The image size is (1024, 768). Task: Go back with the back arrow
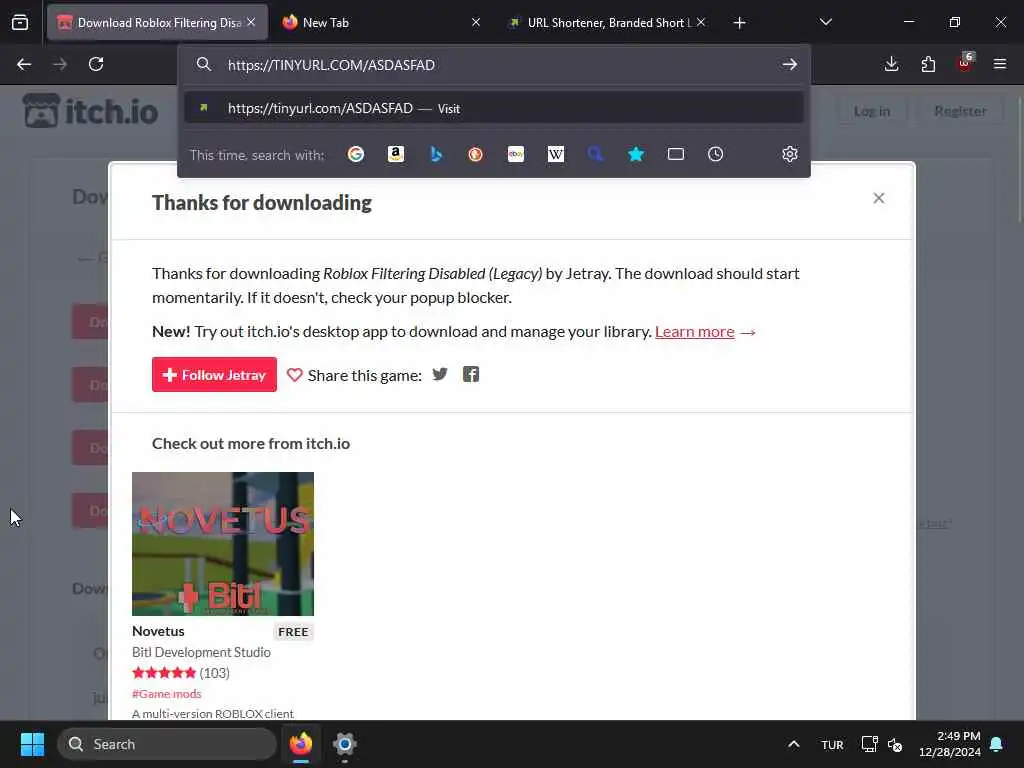[x=24, y=64]
